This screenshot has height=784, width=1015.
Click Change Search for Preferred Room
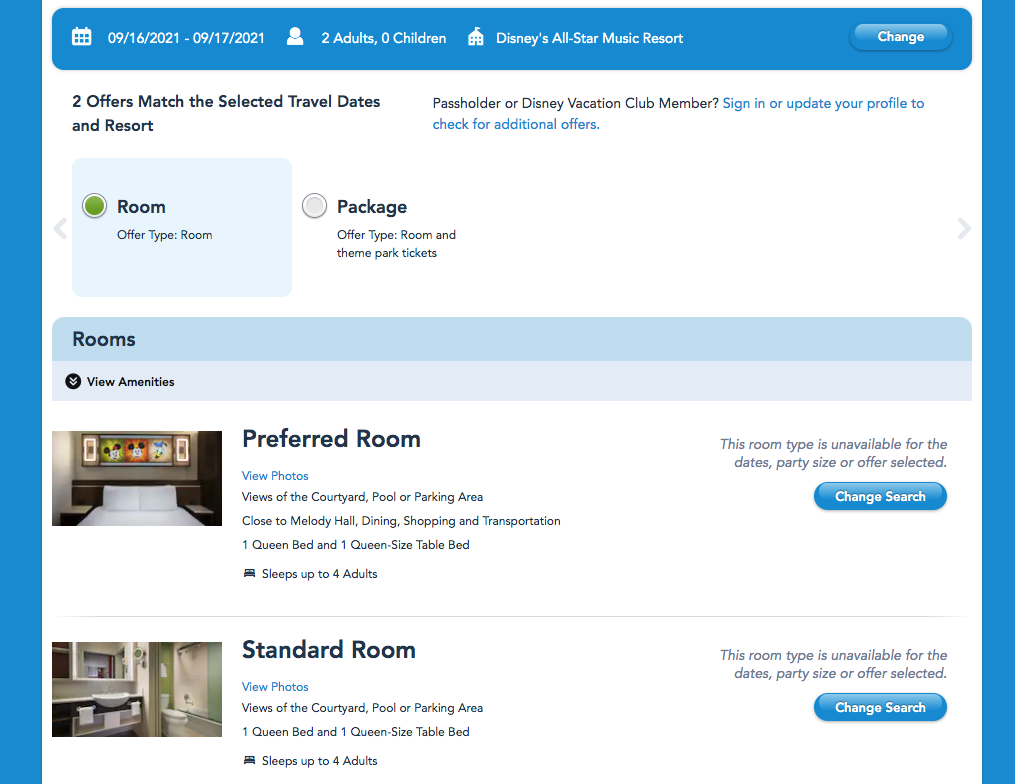880,496
